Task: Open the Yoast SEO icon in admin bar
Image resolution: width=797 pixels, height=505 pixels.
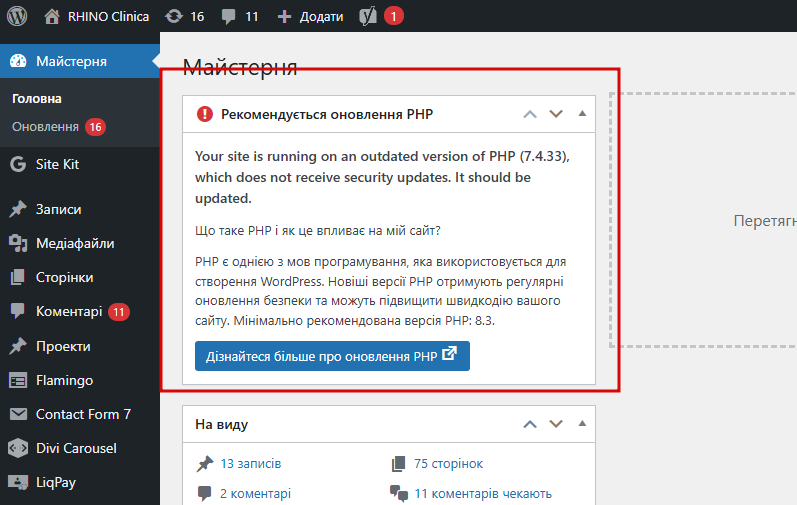Action: [367, 16]
